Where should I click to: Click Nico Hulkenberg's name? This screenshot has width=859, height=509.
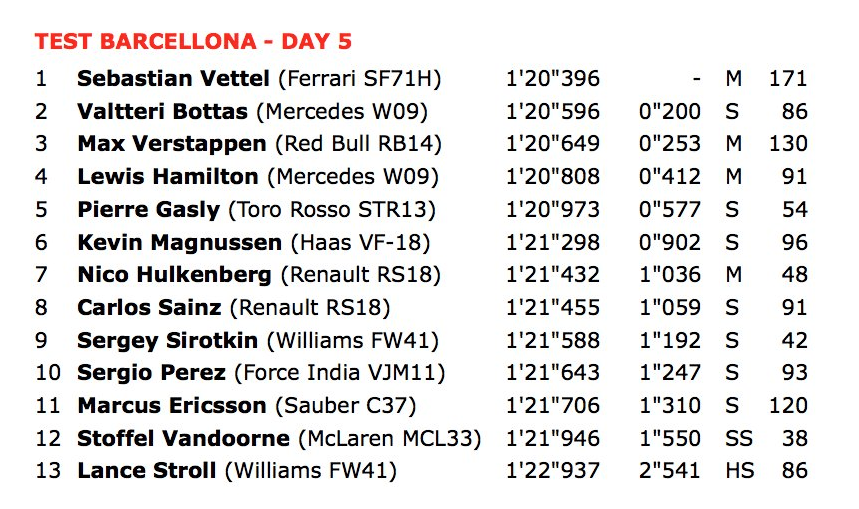(x=174, y=274)
